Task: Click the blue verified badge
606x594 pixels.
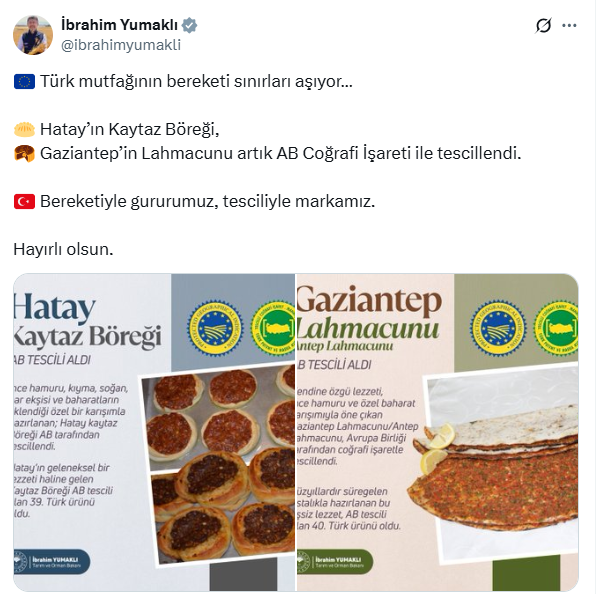Action: [189, 25]
